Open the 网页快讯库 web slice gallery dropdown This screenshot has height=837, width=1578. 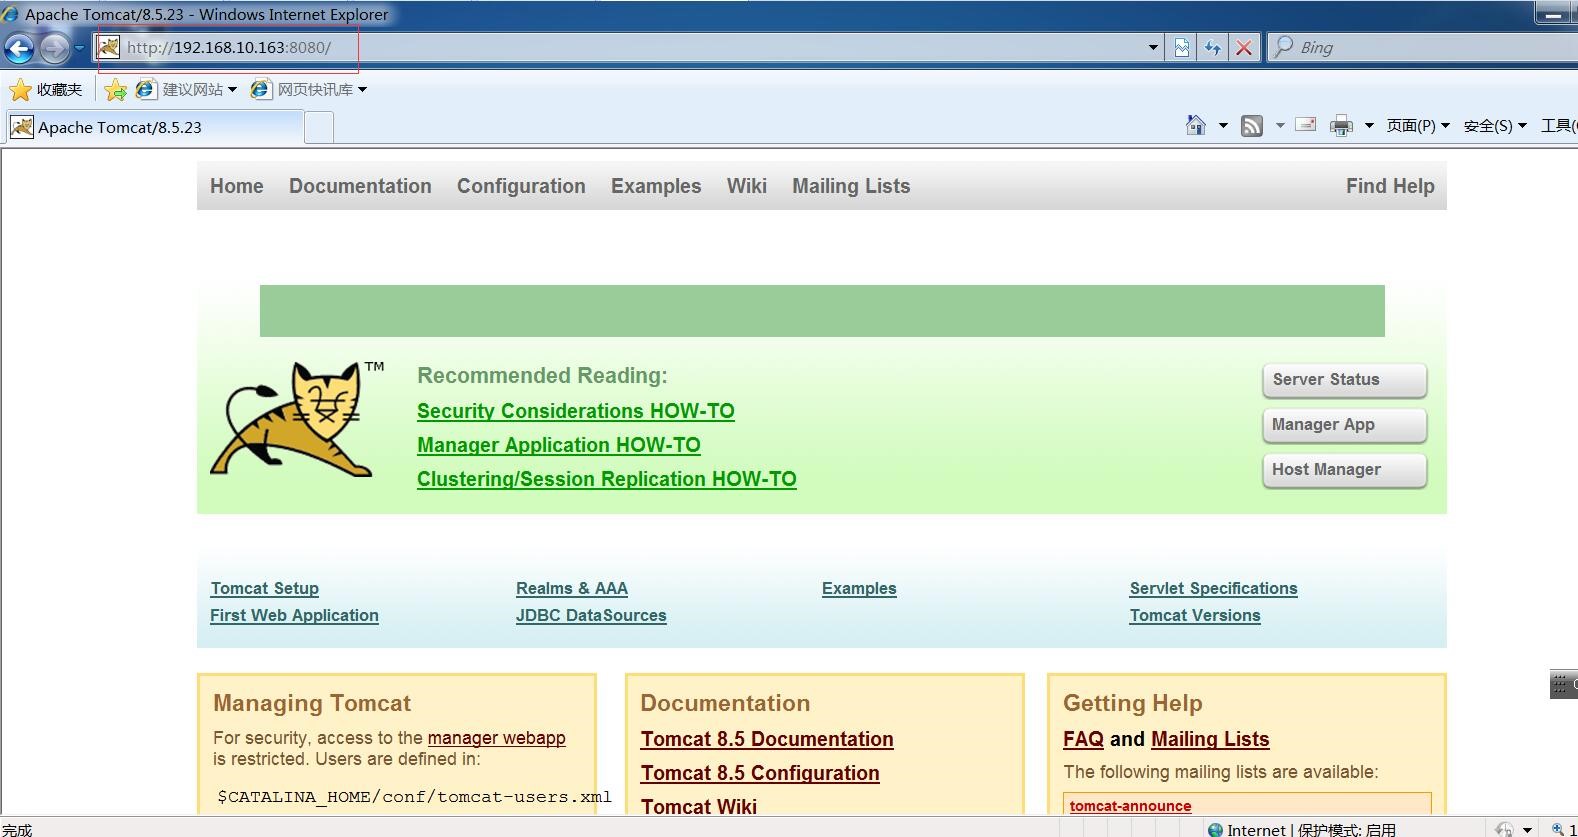pyautogui.click(x=309, y=90)
